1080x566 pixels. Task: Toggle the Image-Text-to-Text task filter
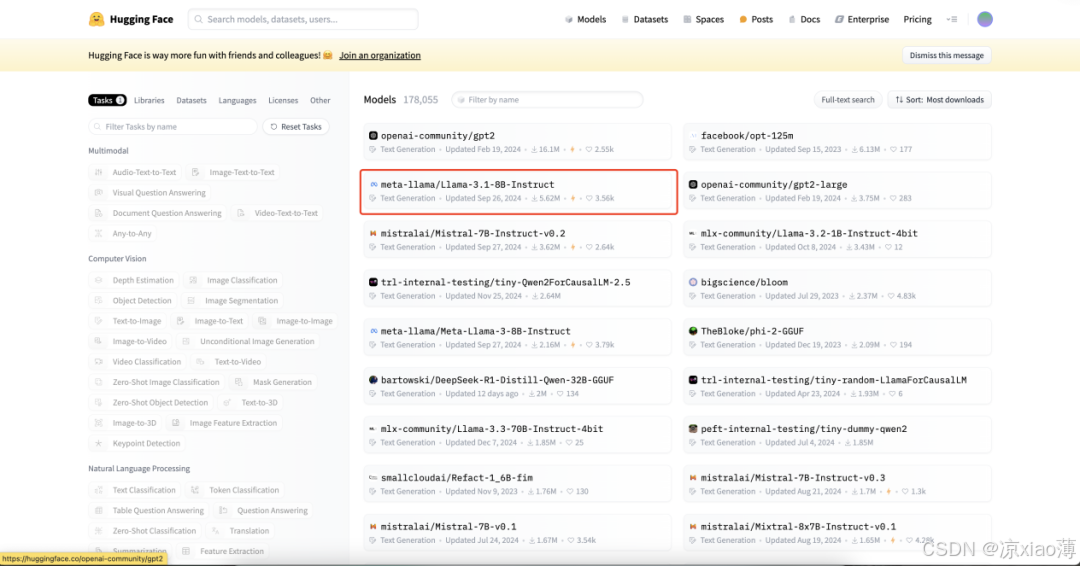click(x=233, y=172)
